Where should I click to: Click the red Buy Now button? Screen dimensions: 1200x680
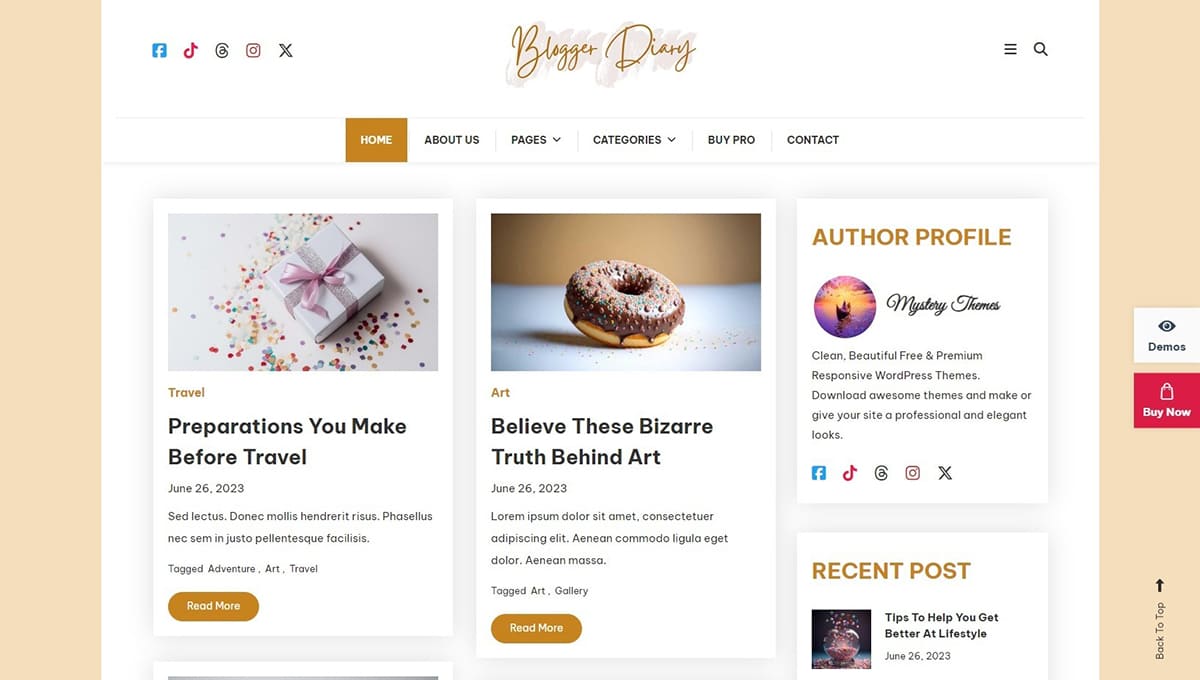(x=1167, y=400)
